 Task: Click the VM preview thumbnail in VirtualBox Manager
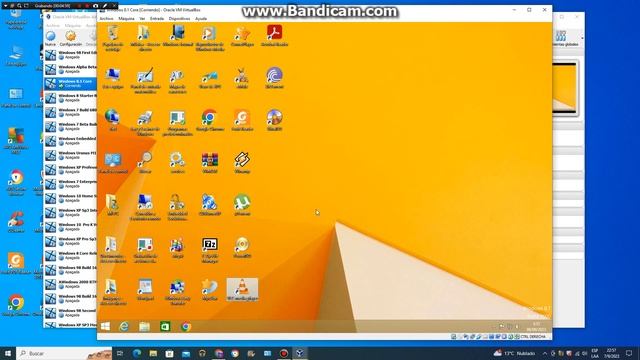click(565, 88)
